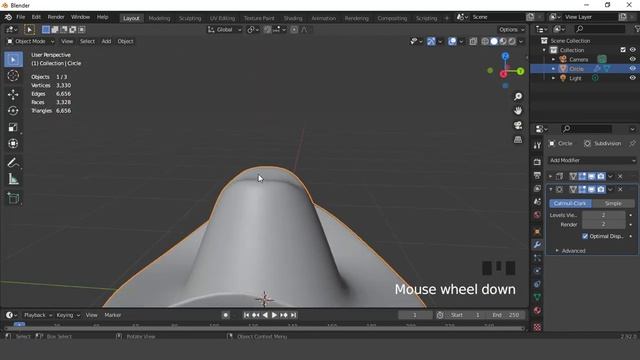Screen dimensions: 640x360
Task: Select the Measure tool
Action: 13,179
